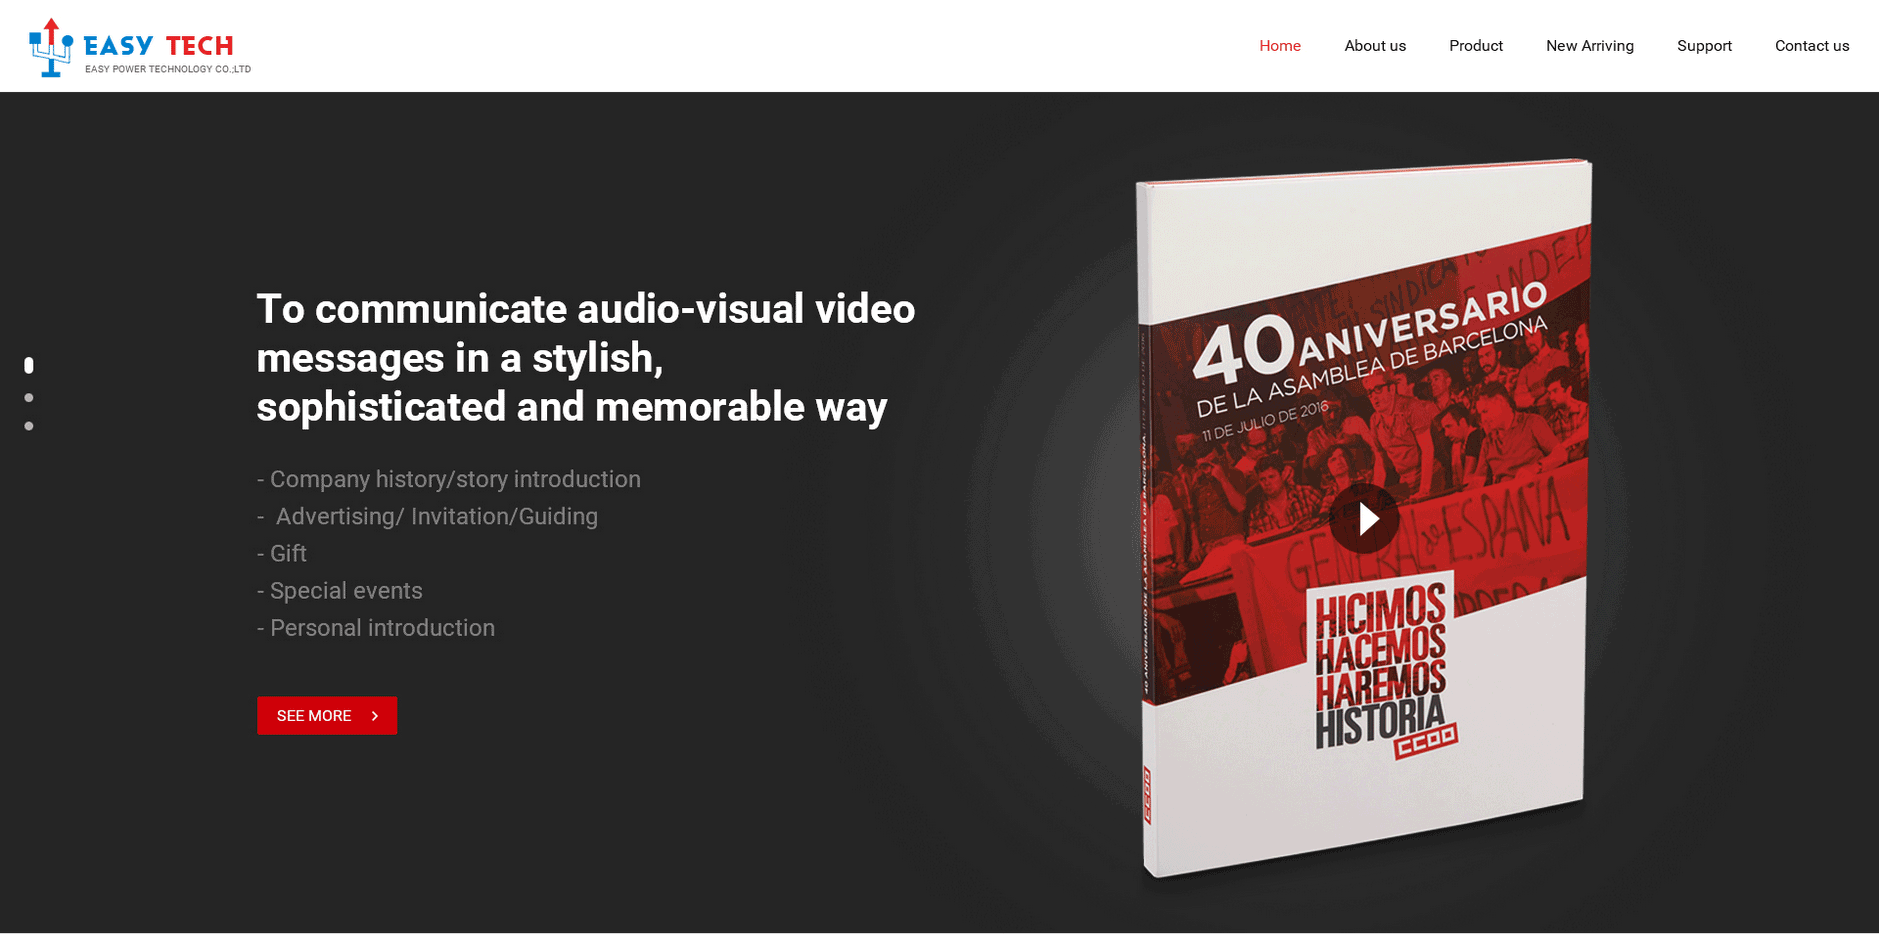Select the Special events list item
This screenshot has height=935, width=1879.
(x=340, y=591)
